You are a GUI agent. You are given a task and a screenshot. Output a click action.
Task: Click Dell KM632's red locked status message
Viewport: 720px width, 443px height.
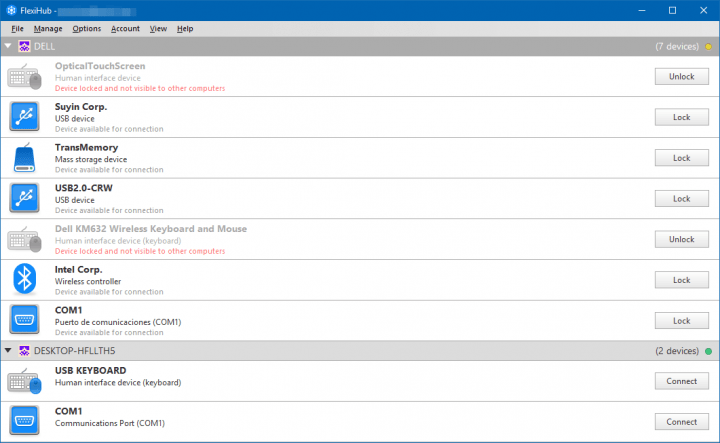[140, 251]
